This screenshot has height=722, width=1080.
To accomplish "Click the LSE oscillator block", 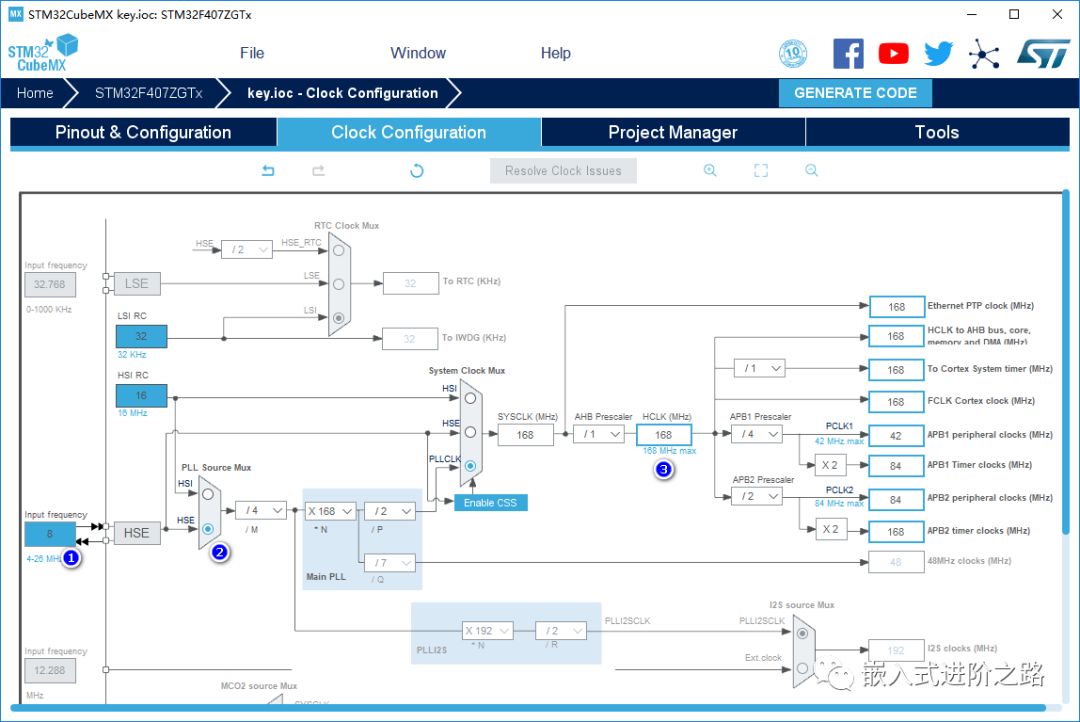I will click(136, 283).
